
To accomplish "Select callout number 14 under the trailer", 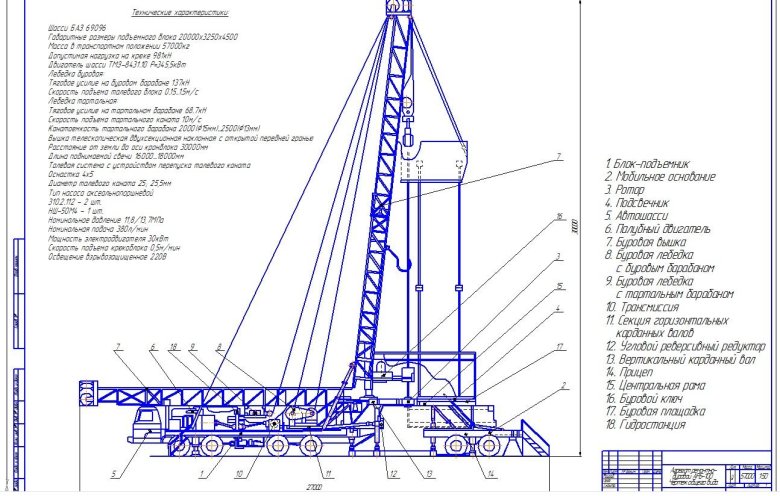I will 492,470.
